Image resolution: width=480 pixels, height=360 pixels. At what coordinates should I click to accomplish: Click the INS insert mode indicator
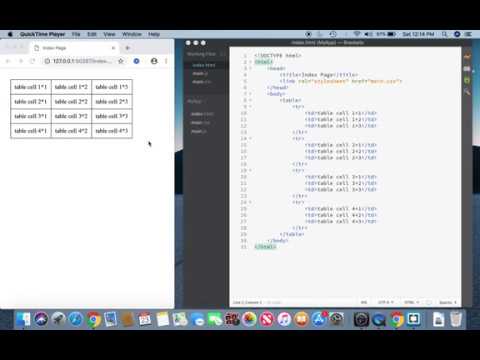[364, 302]
